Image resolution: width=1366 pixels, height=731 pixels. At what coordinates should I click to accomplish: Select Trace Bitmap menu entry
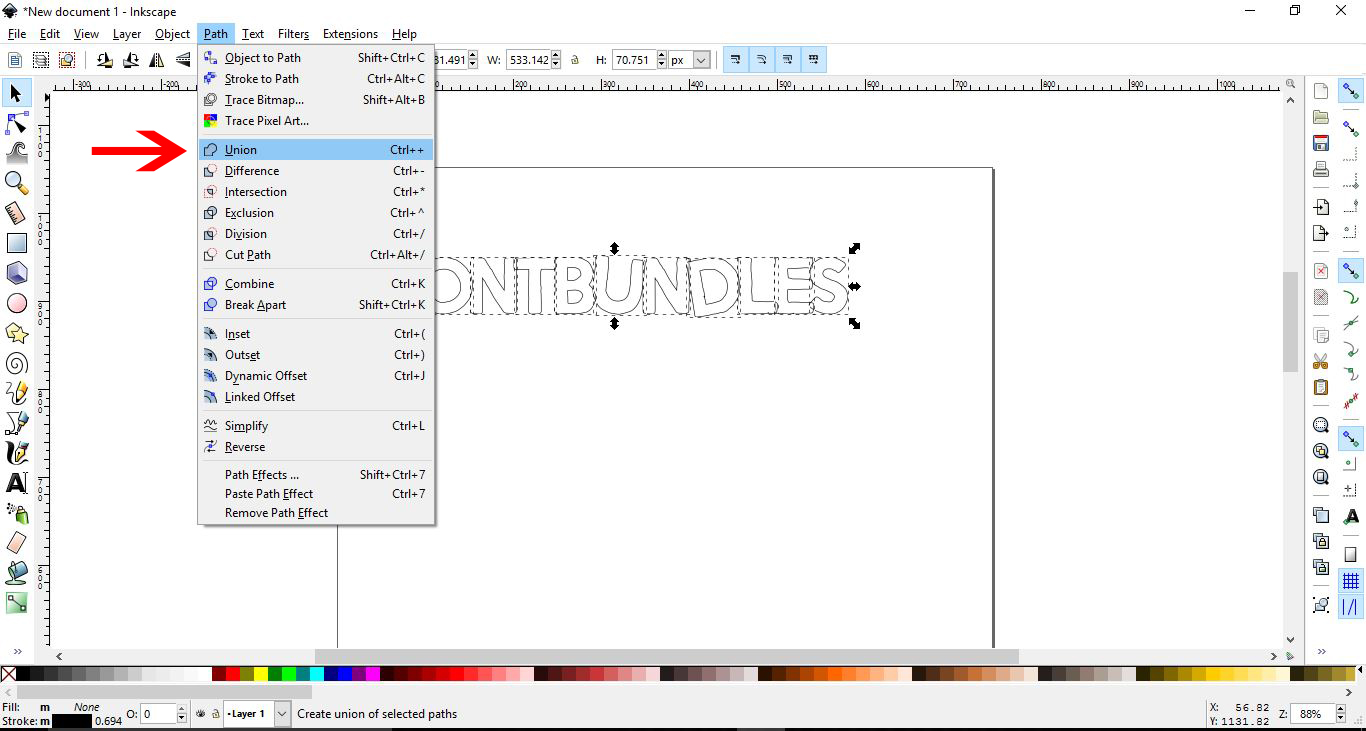point(316,100)
